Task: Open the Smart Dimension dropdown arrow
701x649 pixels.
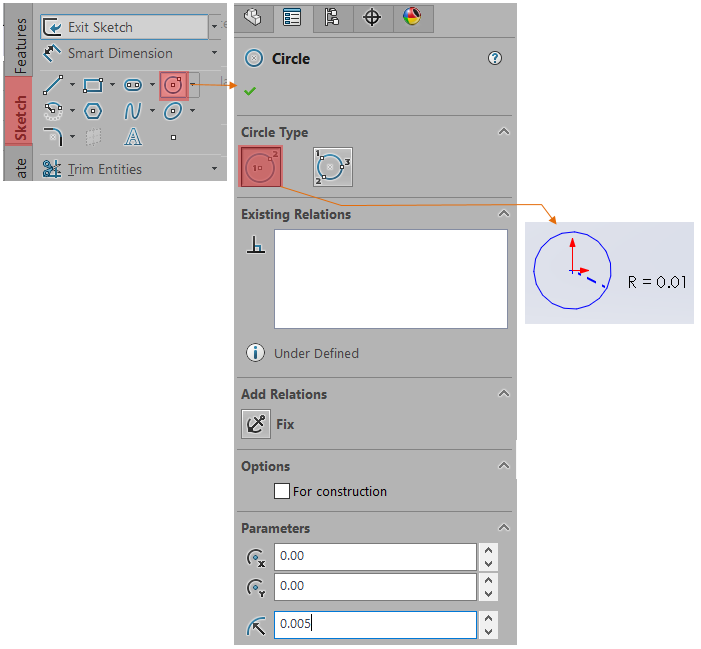Action: tap(215, 53)
